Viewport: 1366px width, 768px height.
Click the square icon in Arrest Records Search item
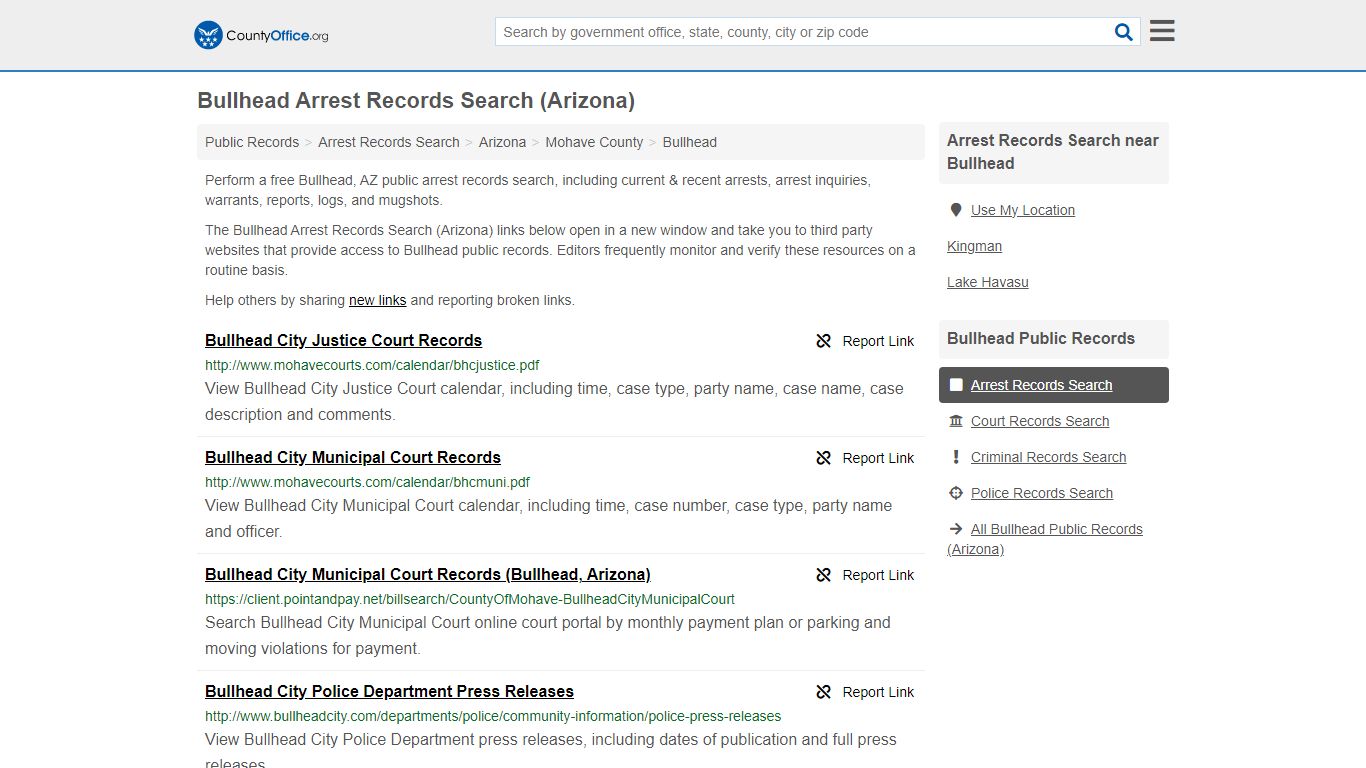(956, 385)
